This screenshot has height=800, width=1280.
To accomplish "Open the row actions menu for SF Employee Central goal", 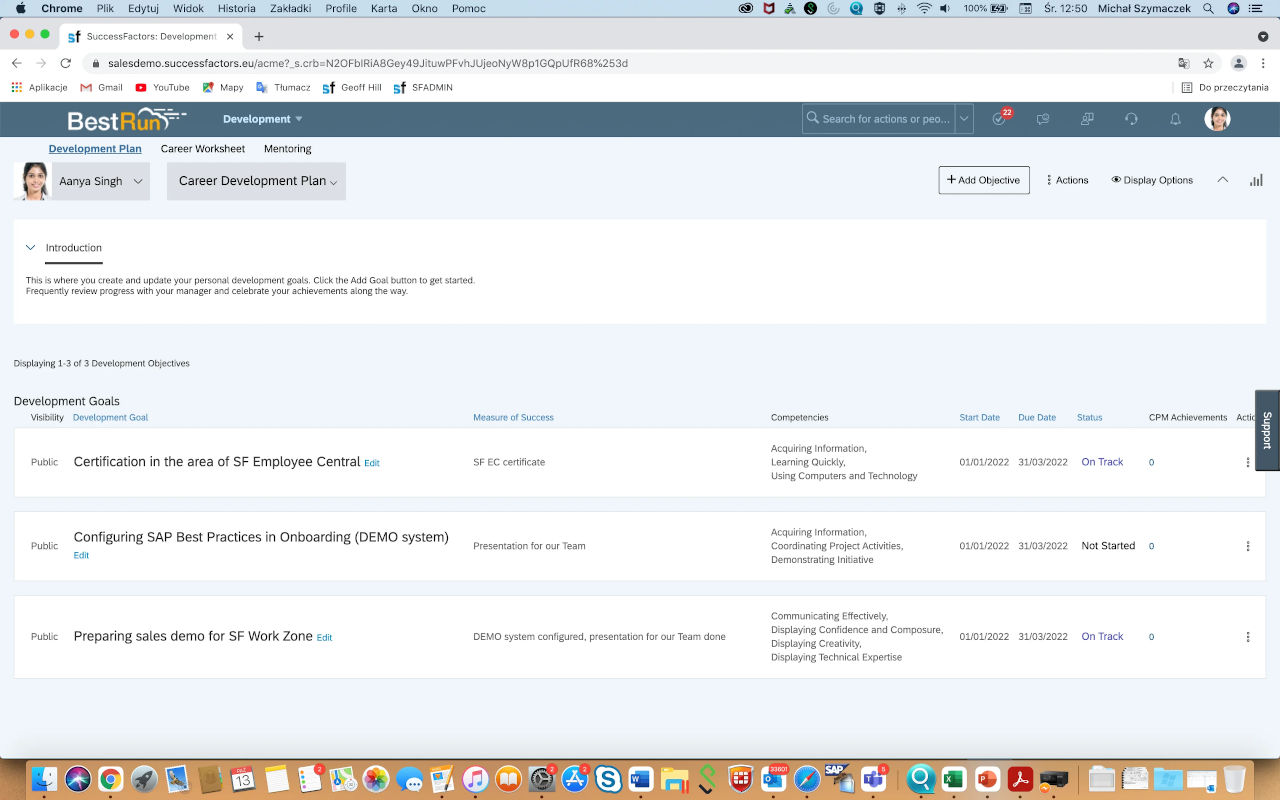I will tap(1247, 462).
